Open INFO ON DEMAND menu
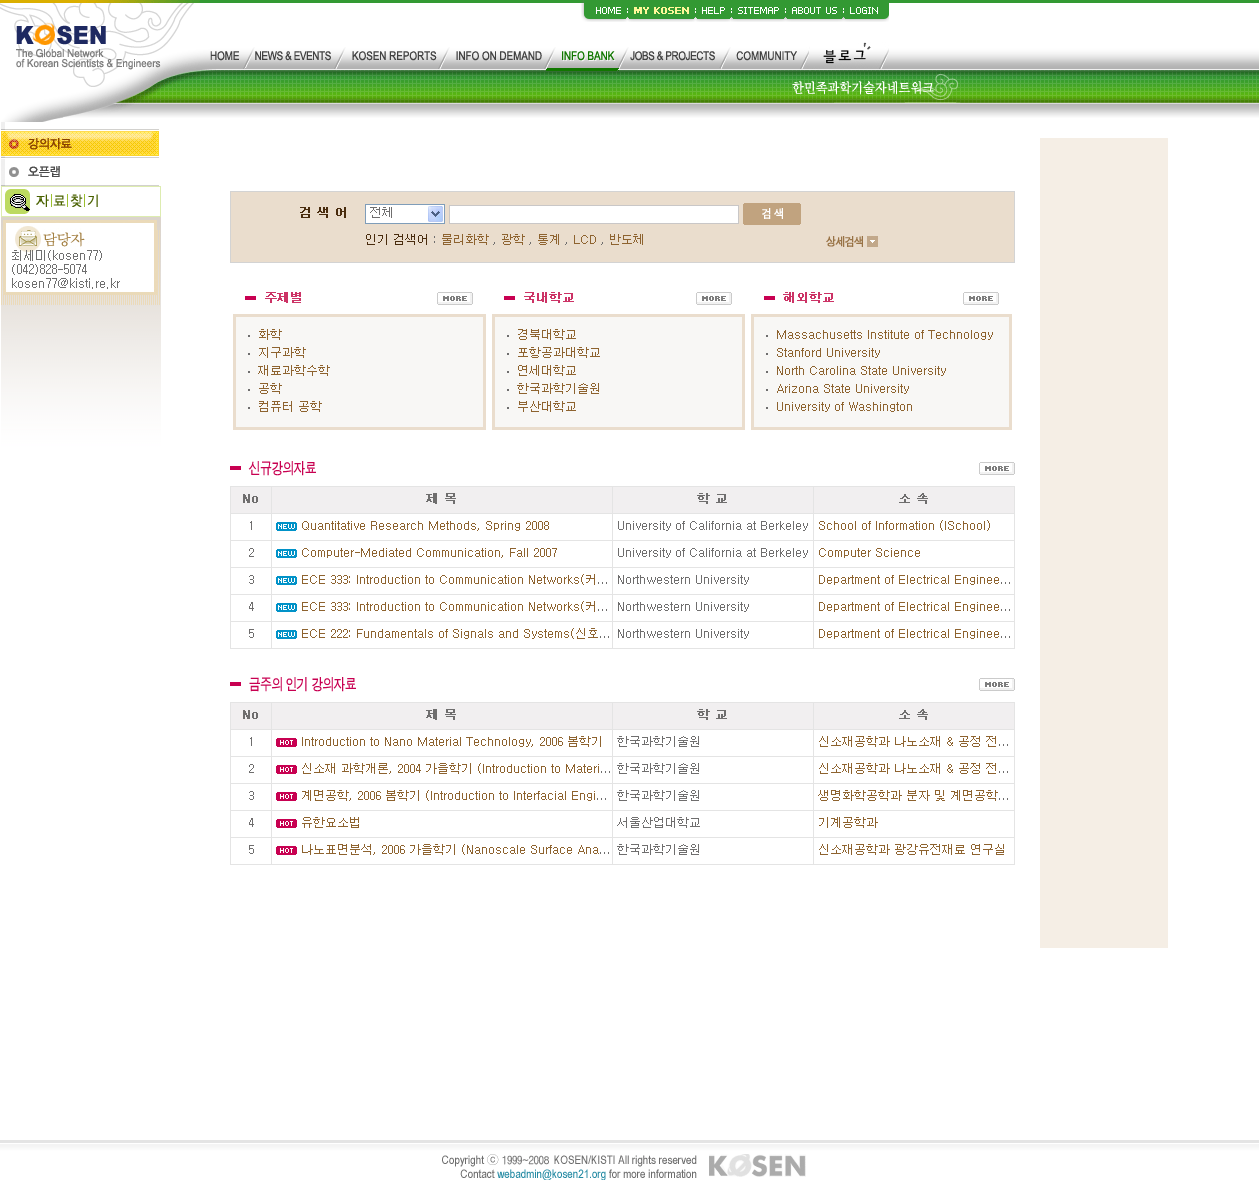This screenshot has width=1259, height=1180. click(498, 56)
